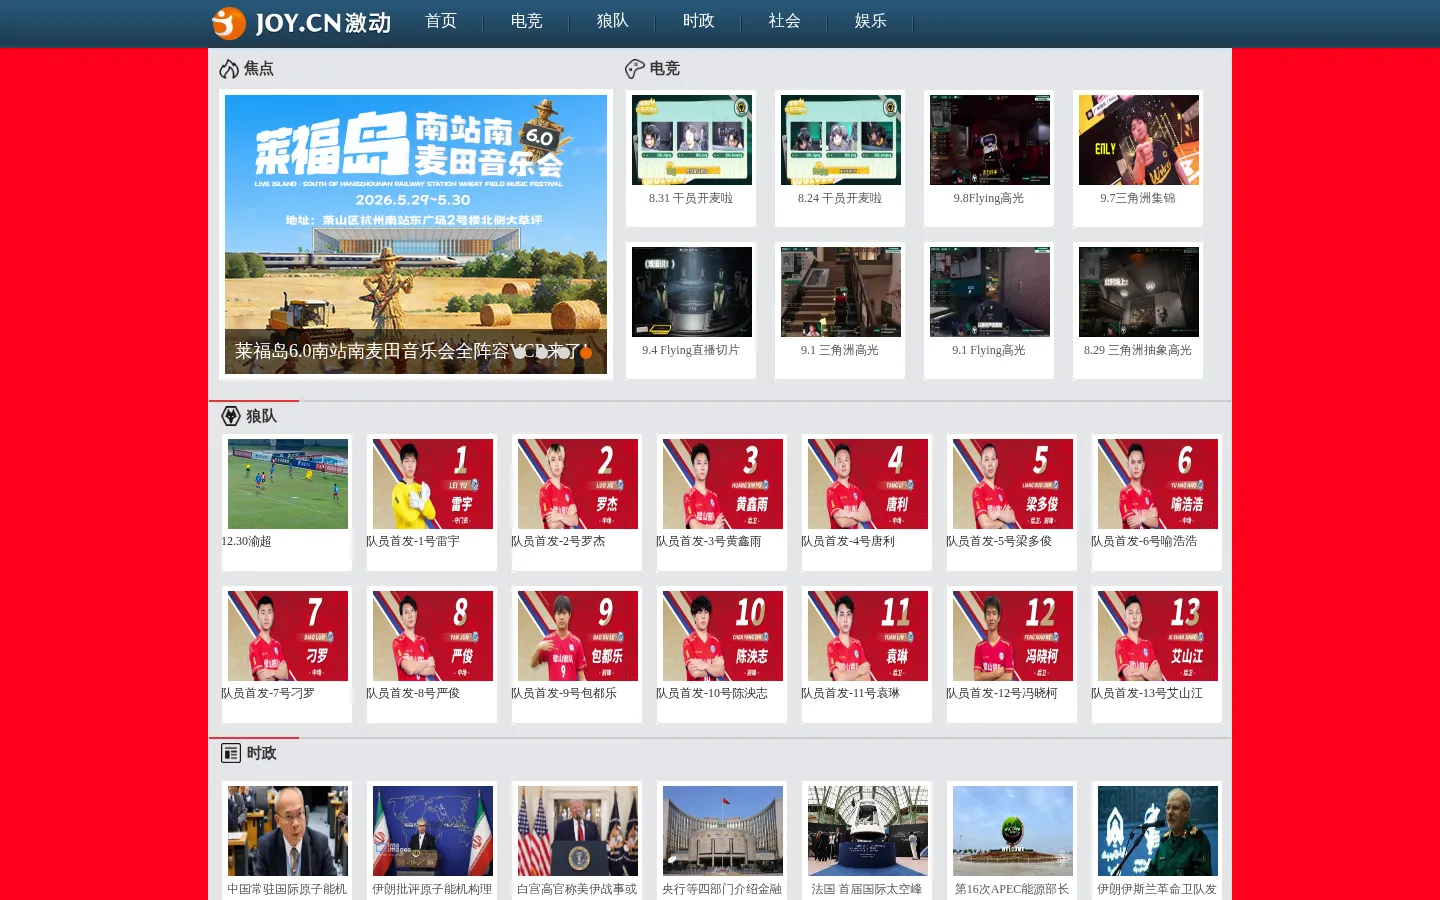This screenshot has width=1440, height=900.
Task: Click the JOY.CN 激动 logo
Action: pos(301,23)
